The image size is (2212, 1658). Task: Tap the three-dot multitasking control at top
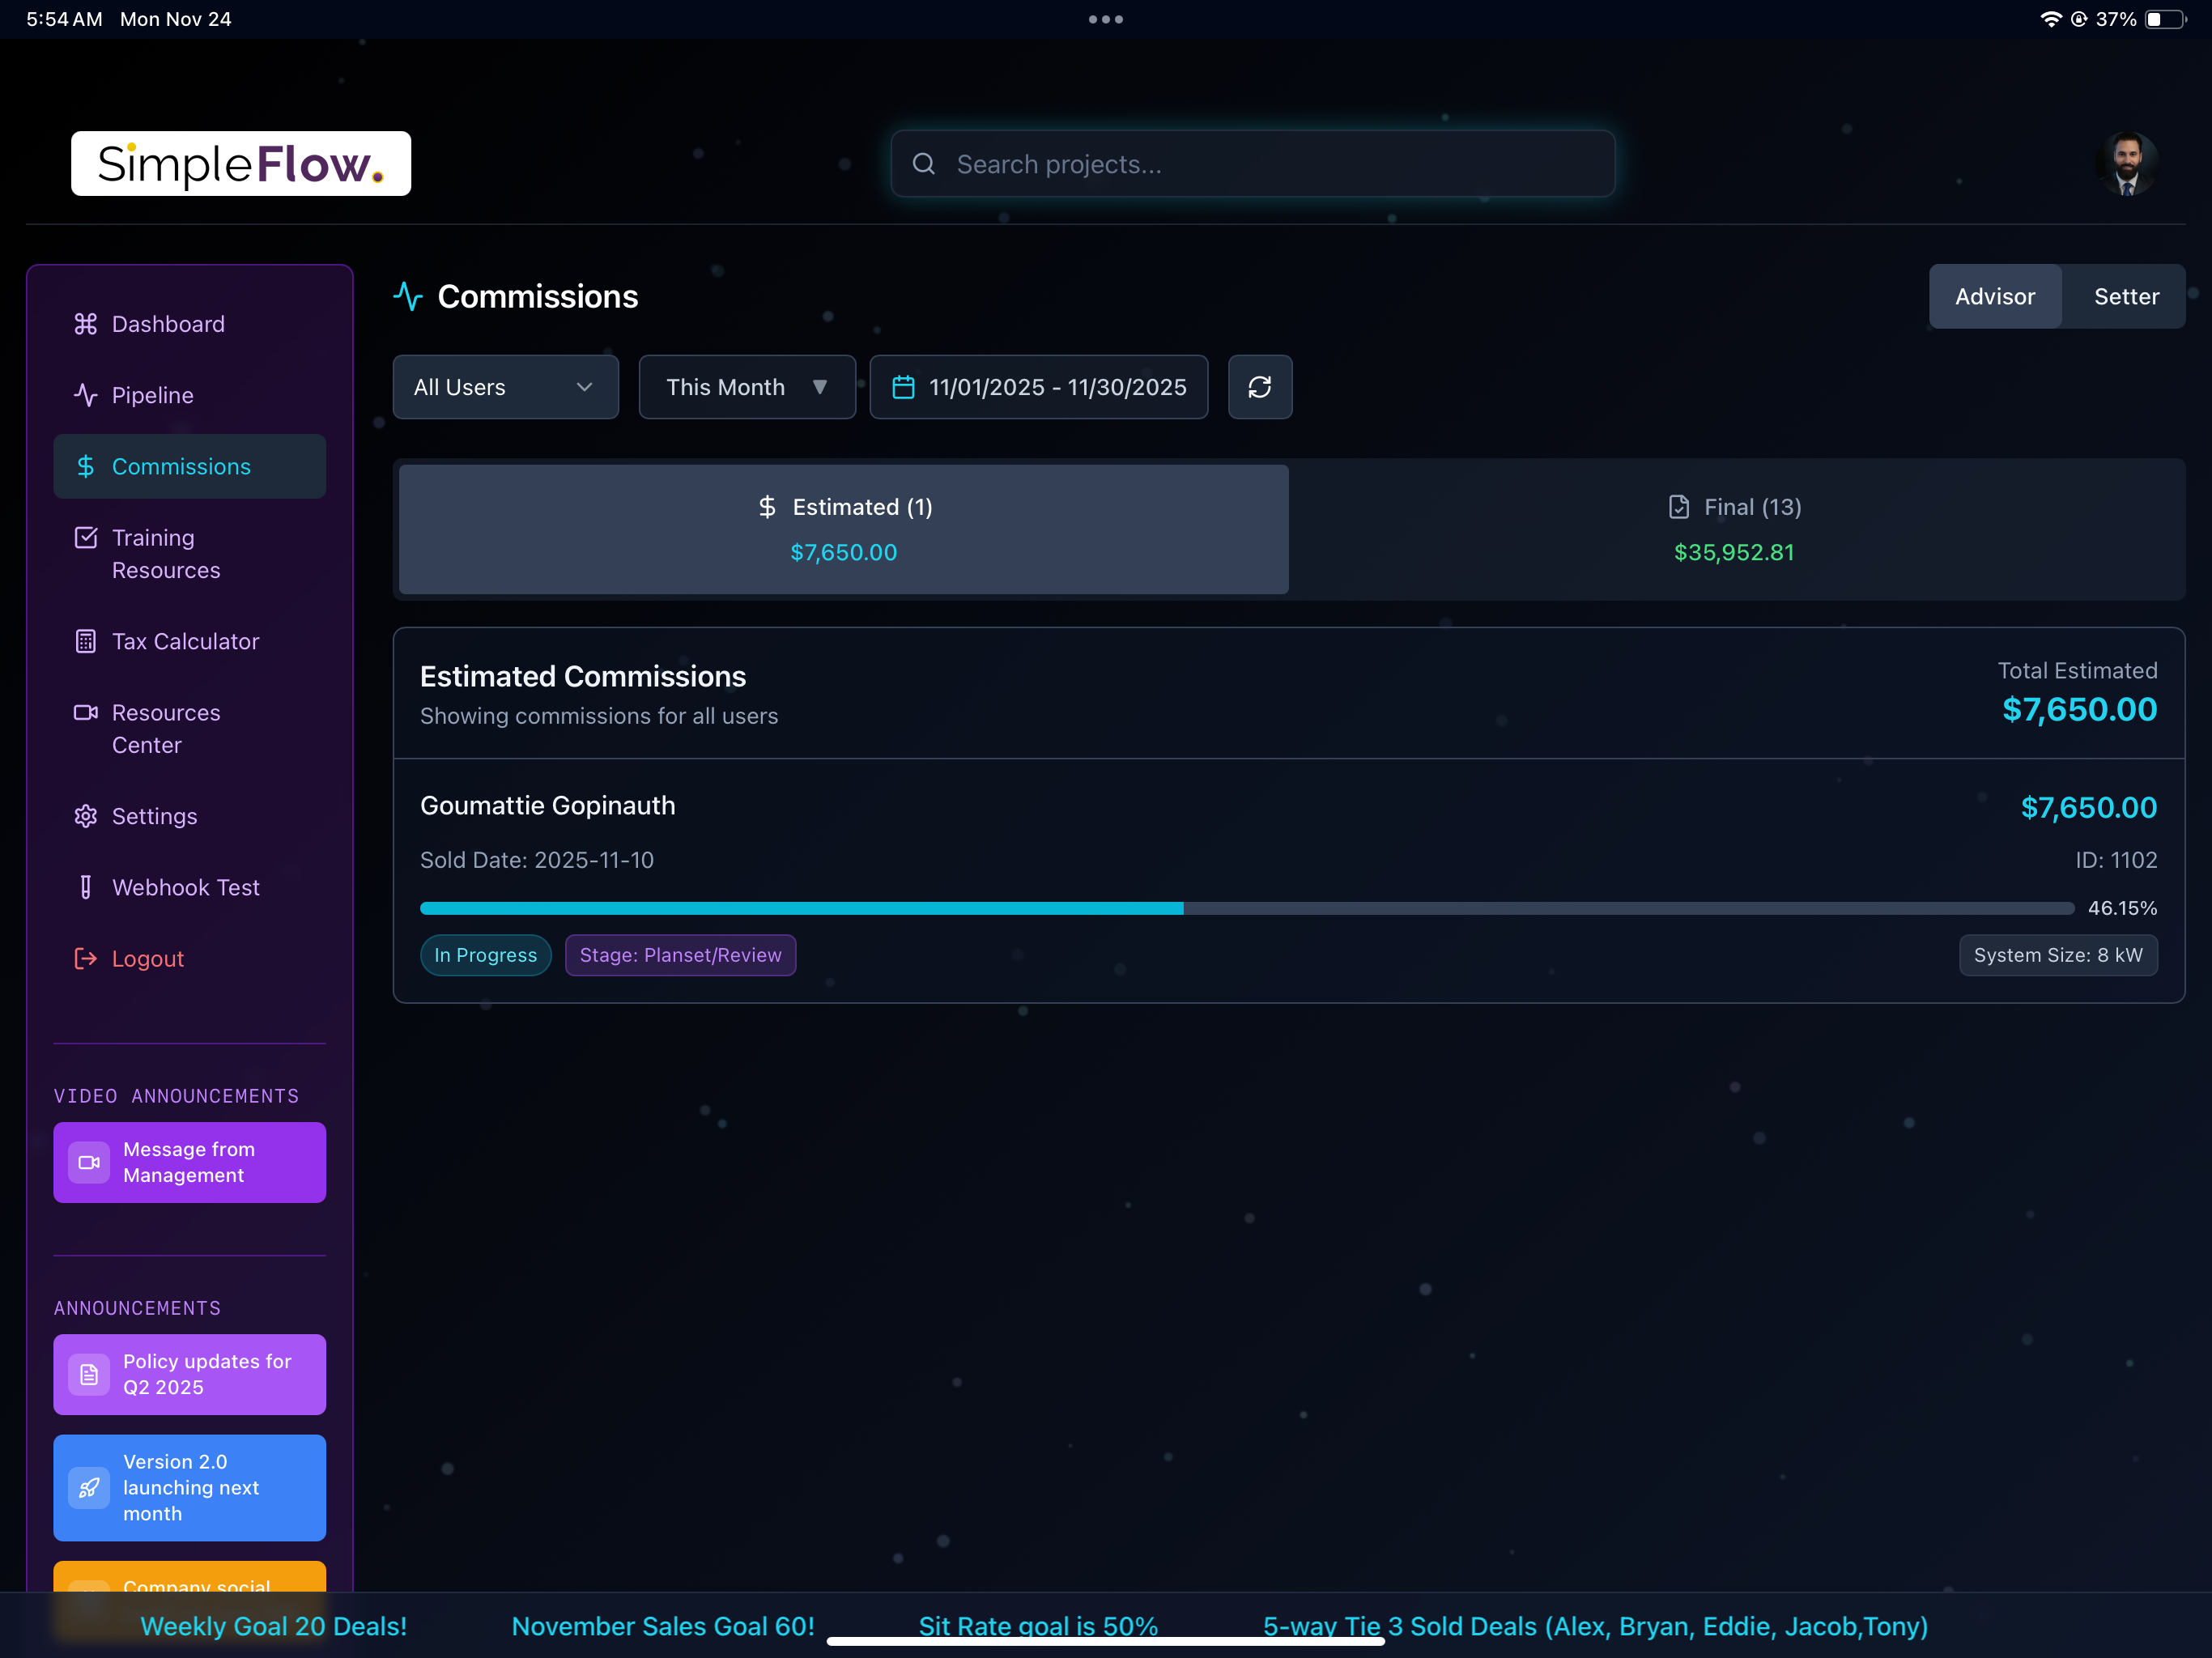(1106, 19)
